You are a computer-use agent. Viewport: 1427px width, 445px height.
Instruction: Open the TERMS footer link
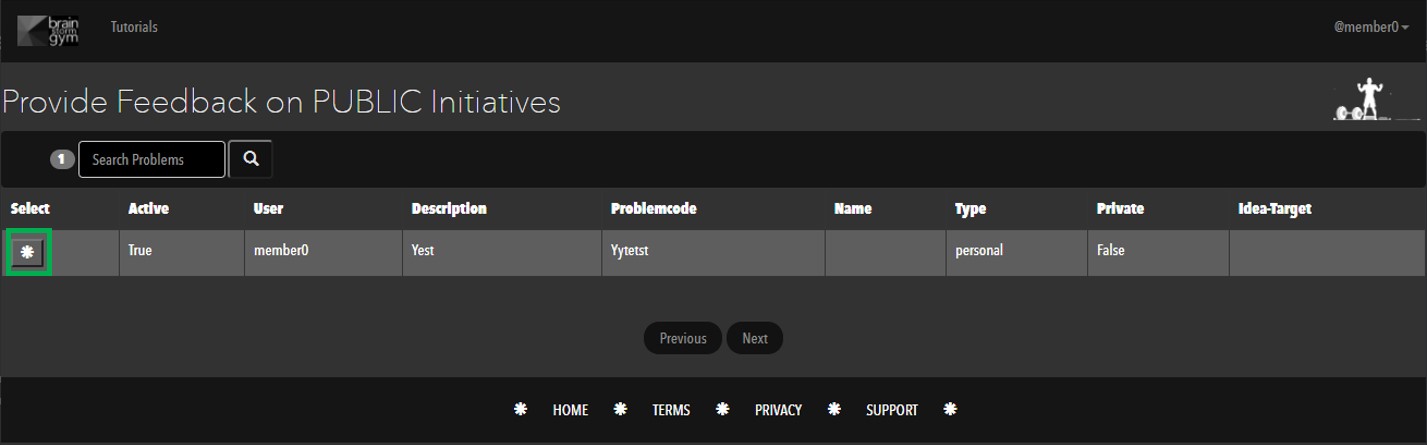[x=671, y=410]
